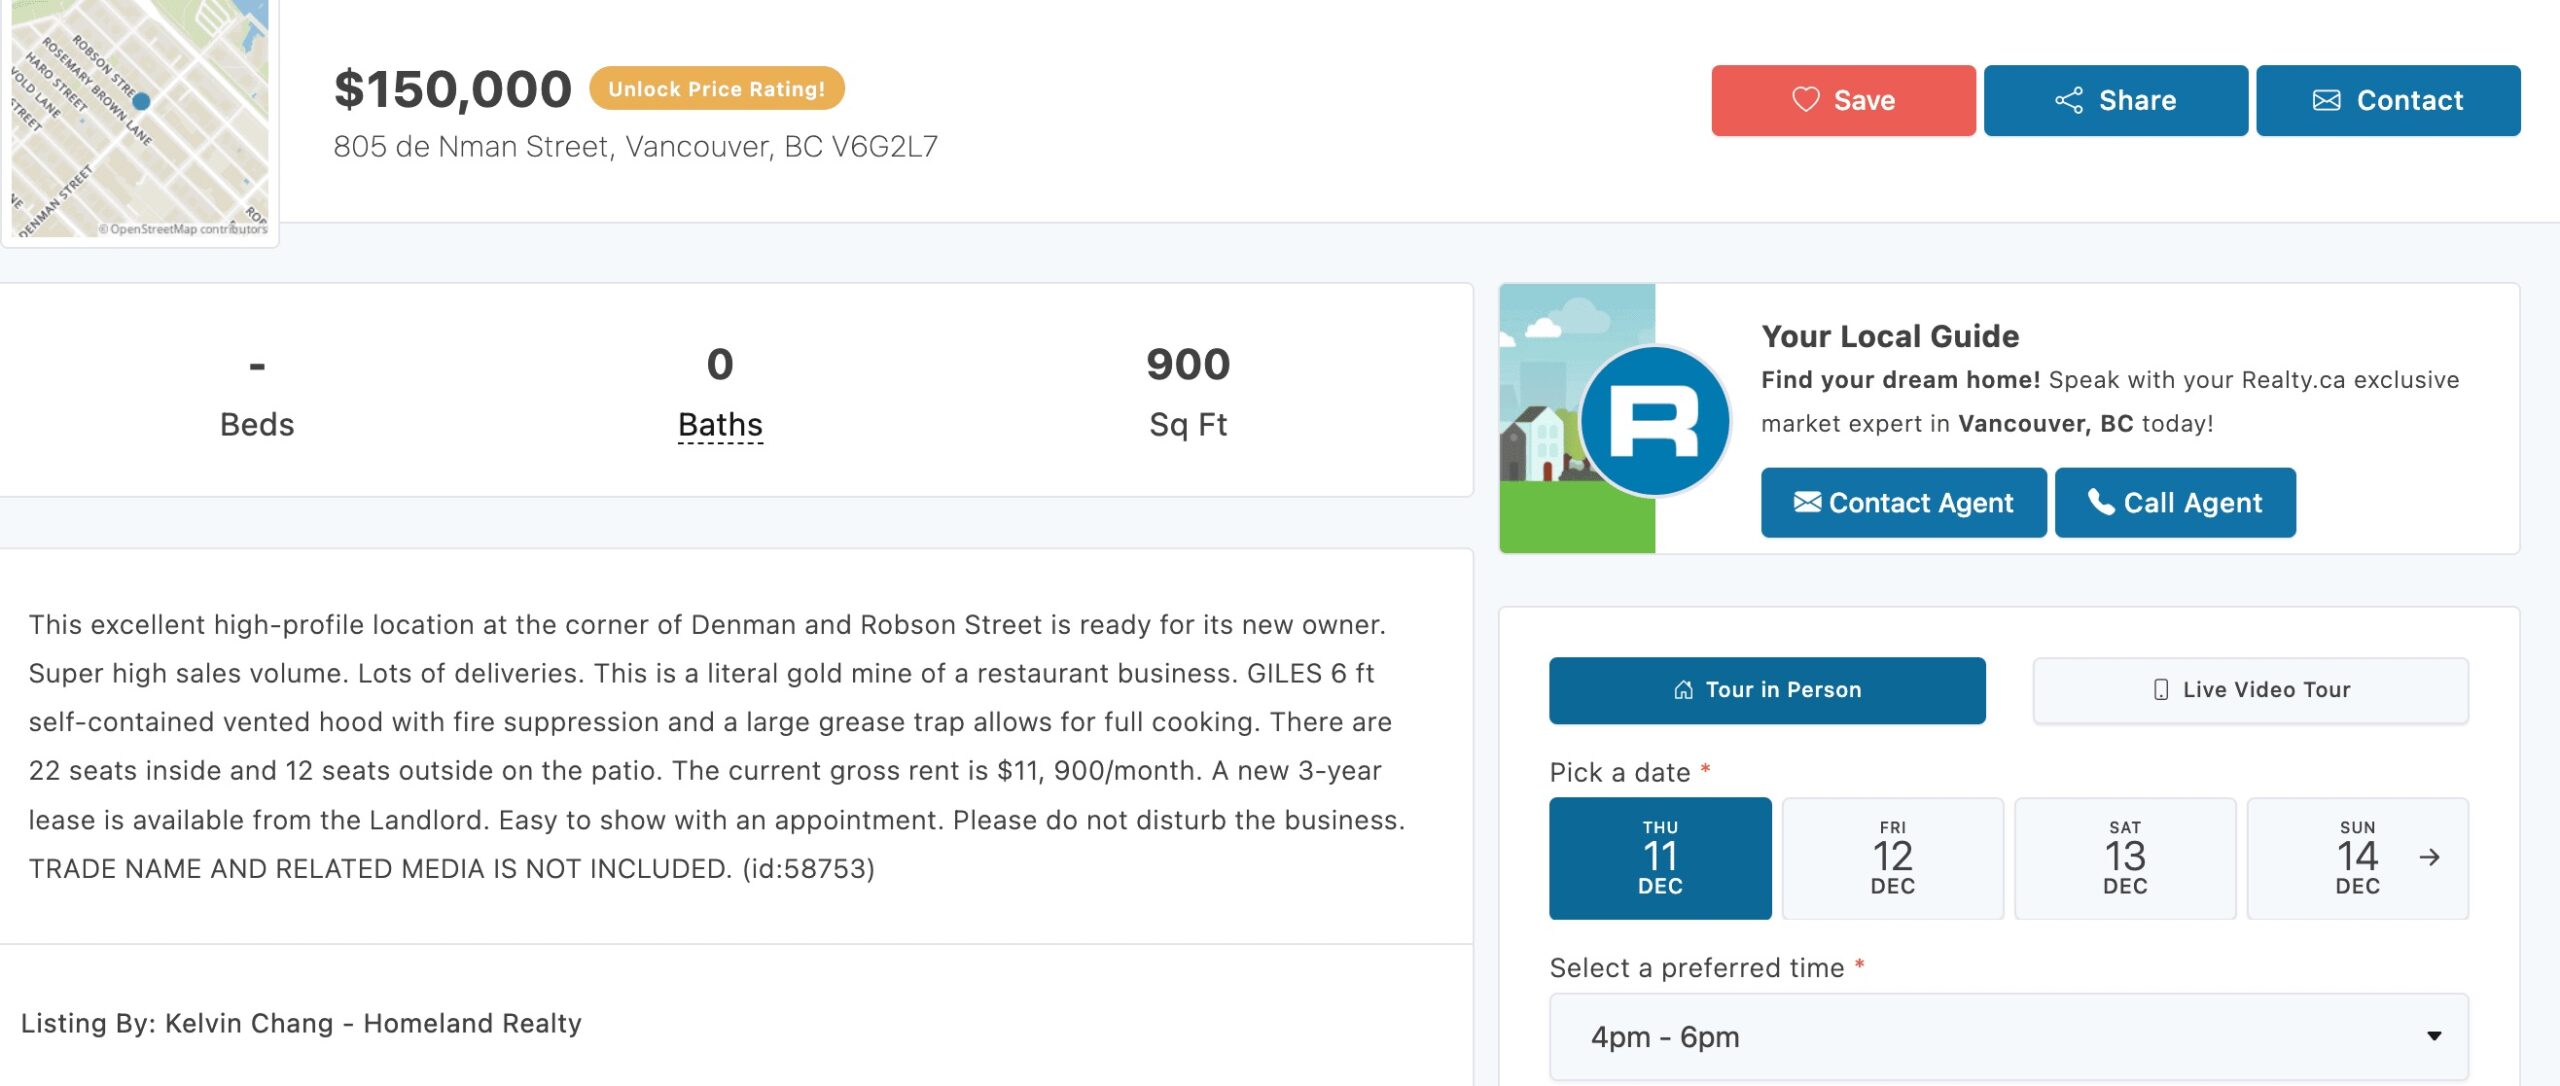Select the Tour in Person tab

pos(1767,690)
